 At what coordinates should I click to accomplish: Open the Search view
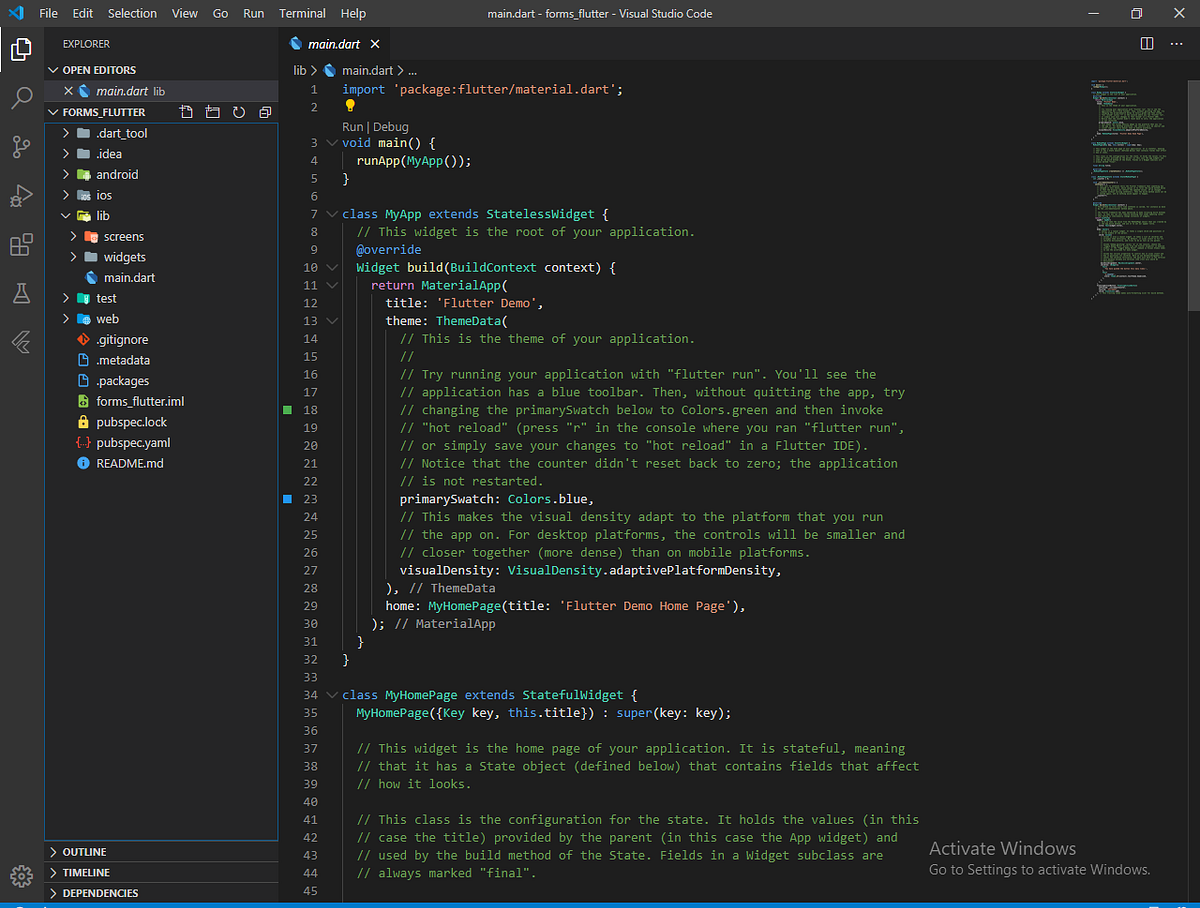(x=21, y=98)
